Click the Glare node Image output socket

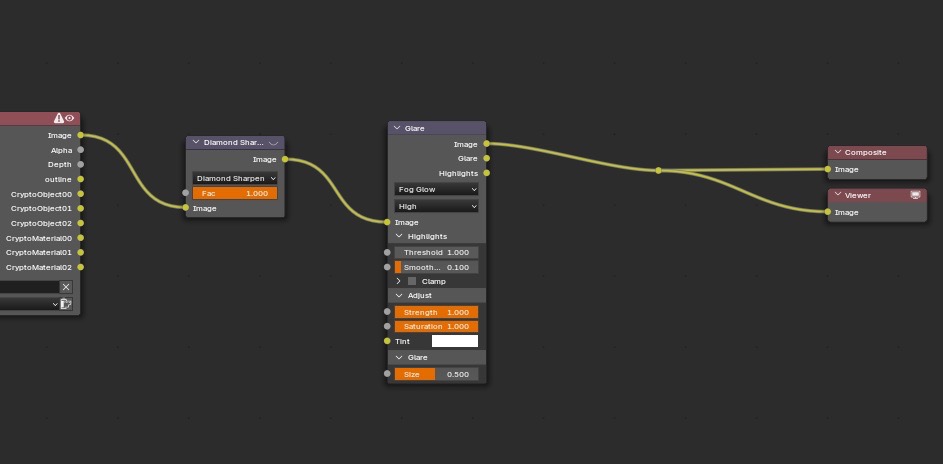click(487, 144)
